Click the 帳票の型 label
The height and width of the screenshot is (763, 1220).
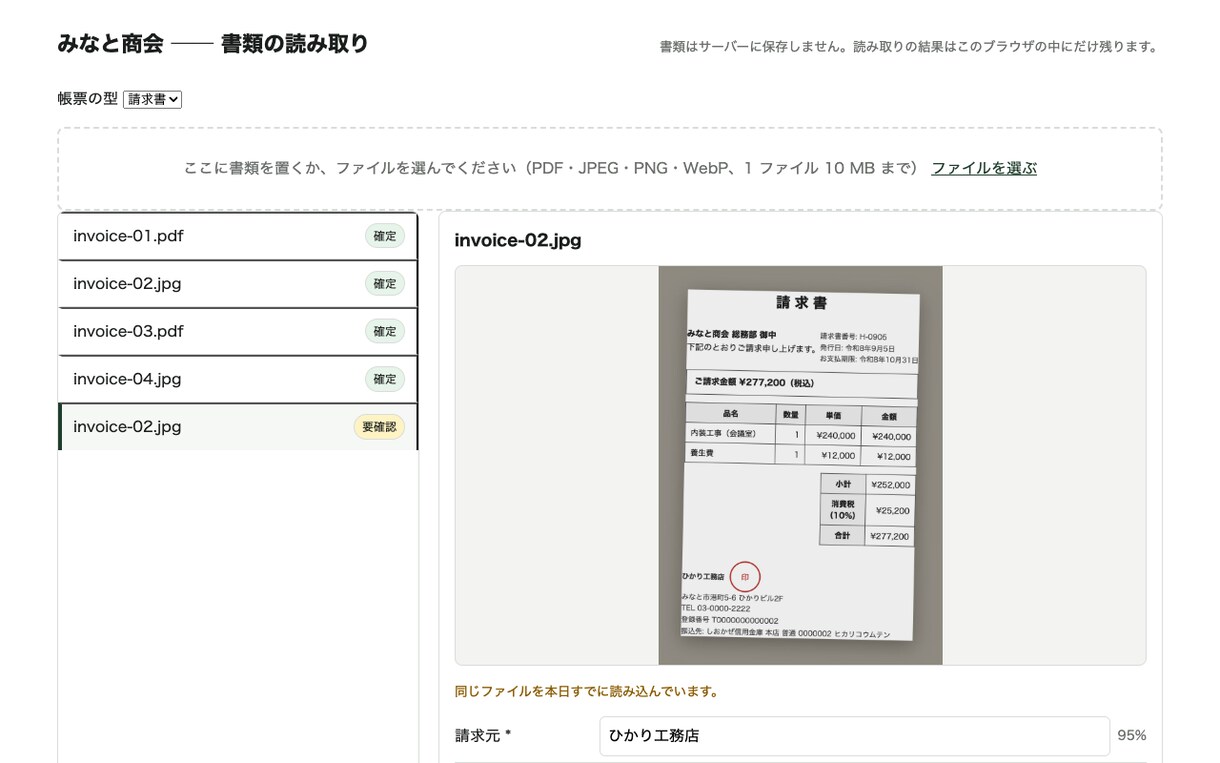(88, 99)
